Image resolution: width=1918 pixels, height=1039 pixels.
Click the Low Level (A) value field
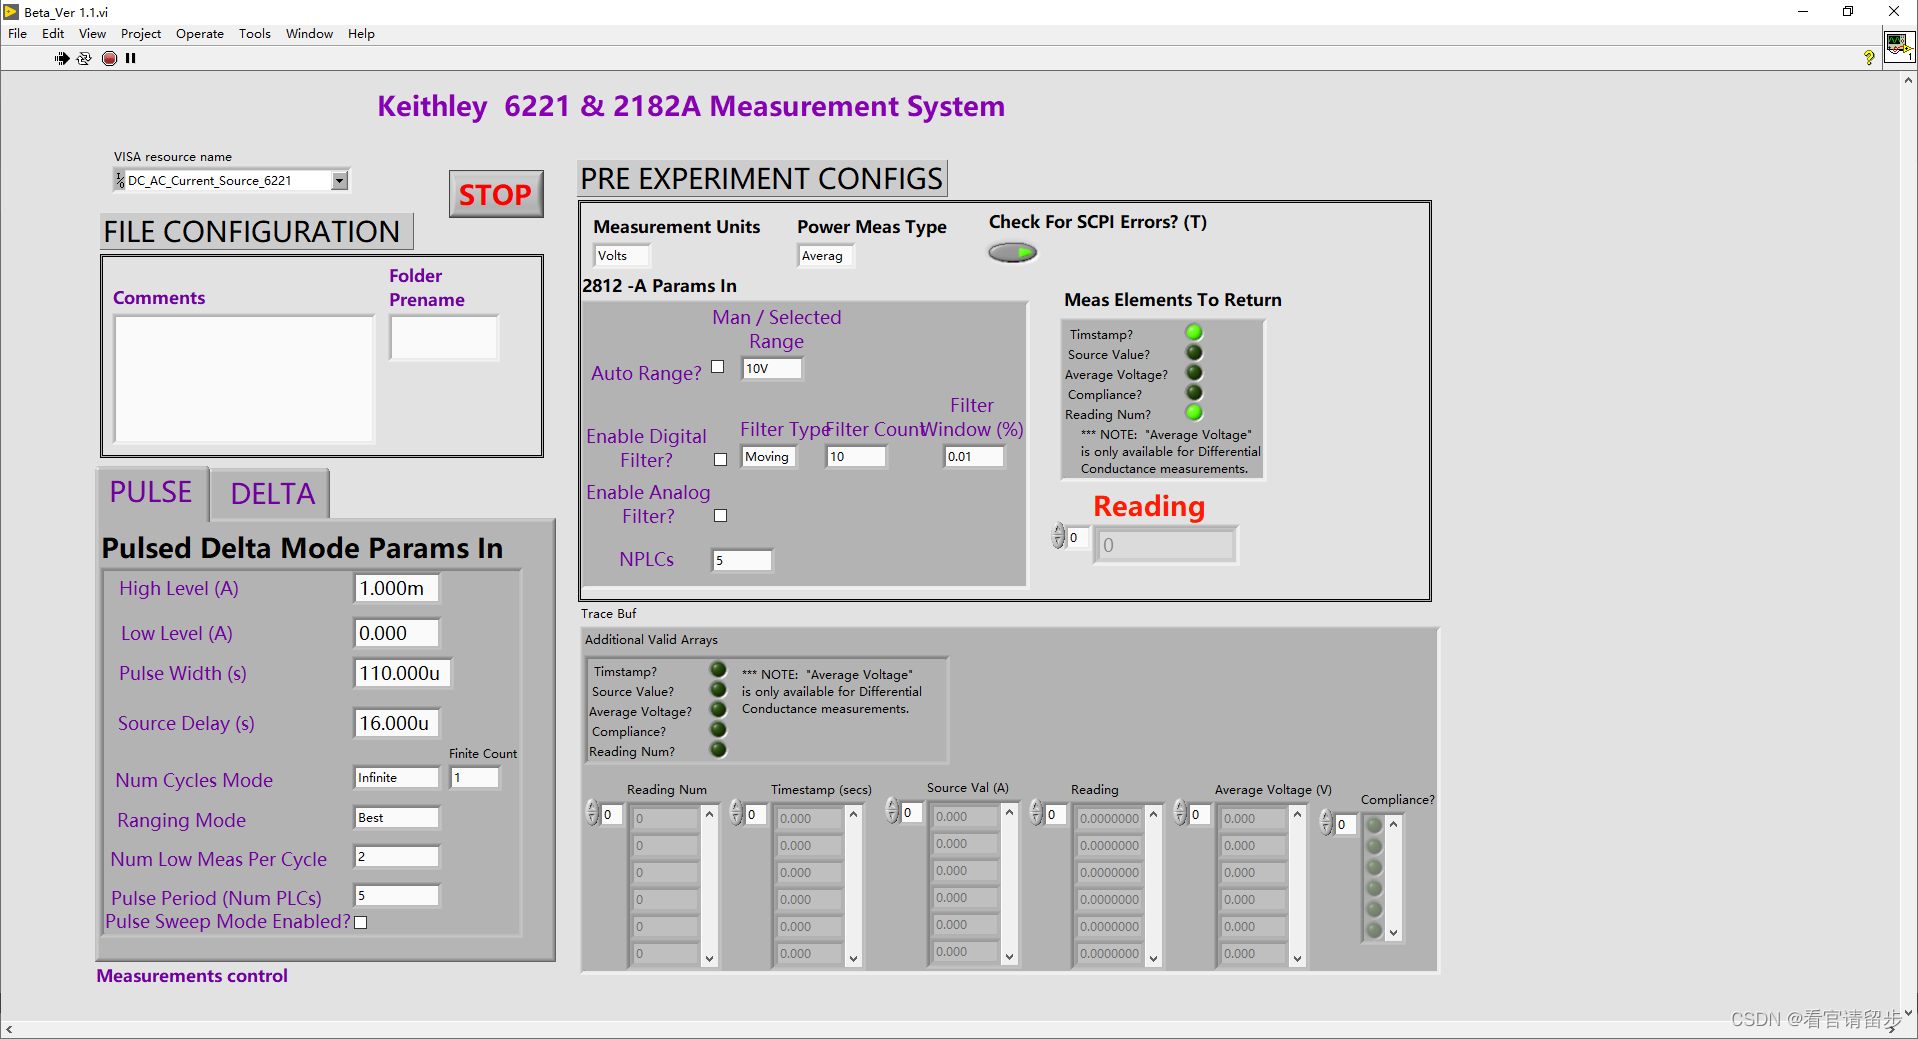pyautogui.click(x=397, y=633)
